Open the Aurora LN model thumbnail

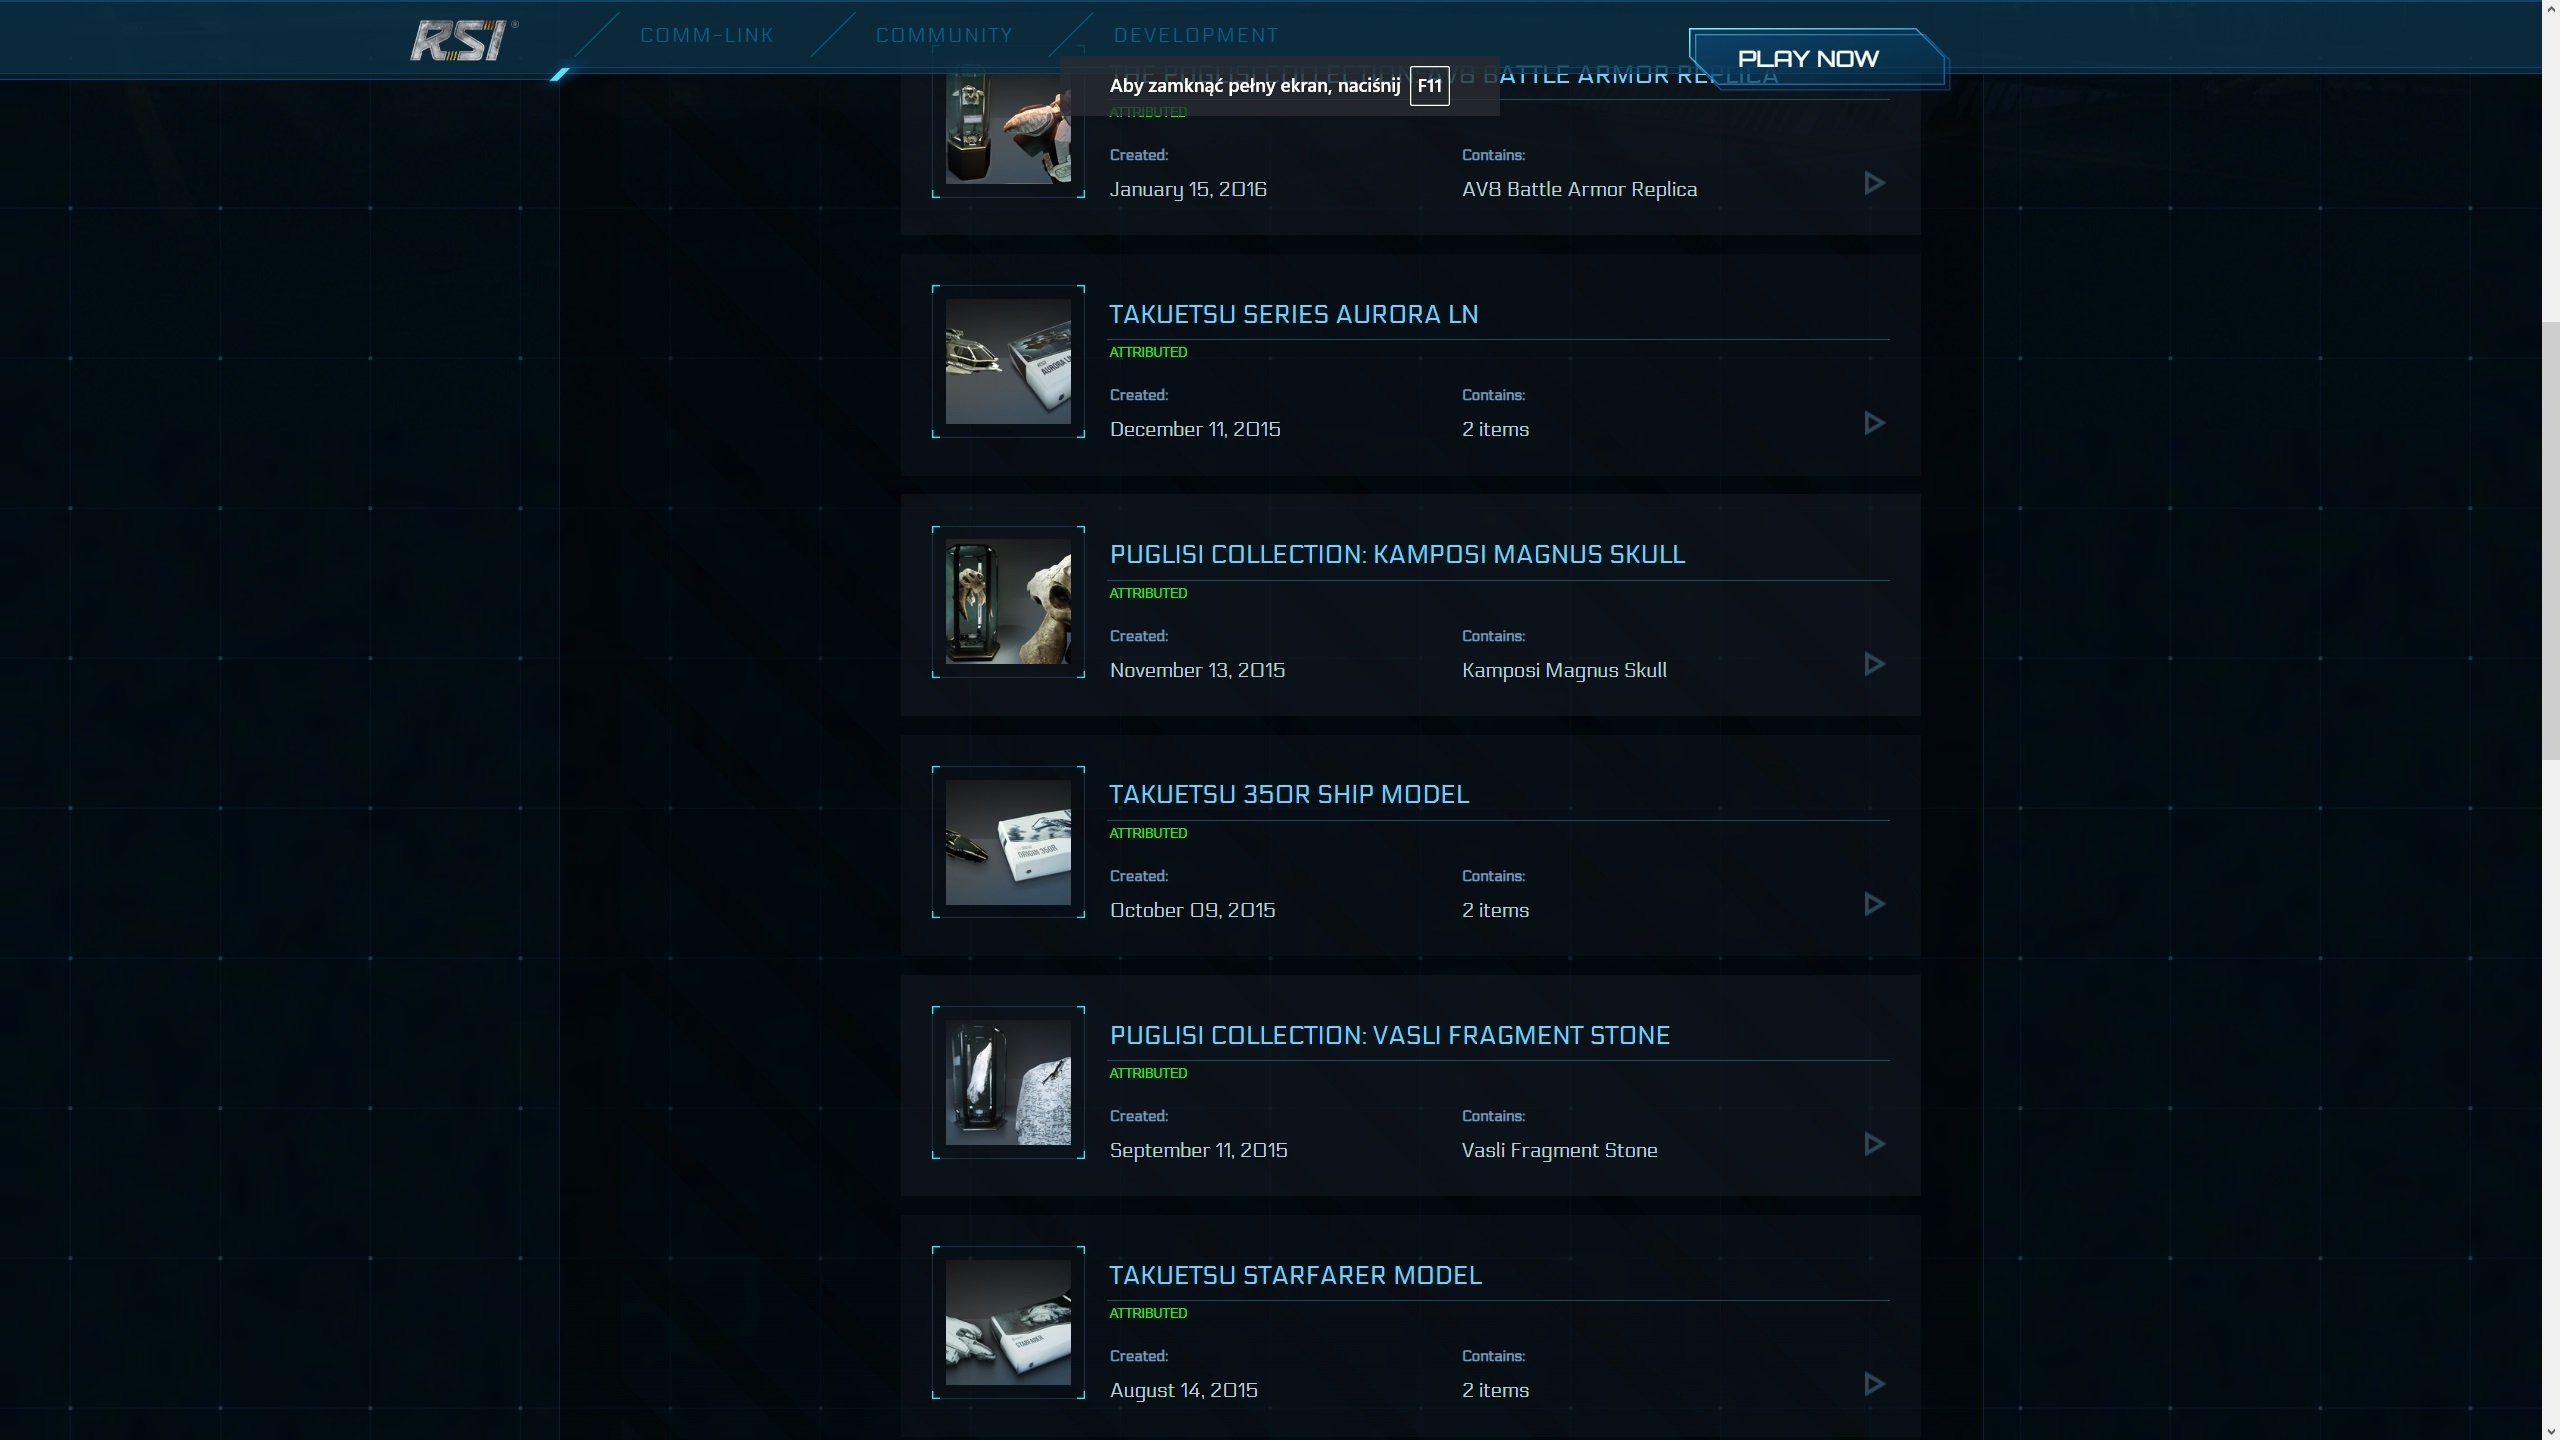pyautogui.click(x=1008, y=361)
